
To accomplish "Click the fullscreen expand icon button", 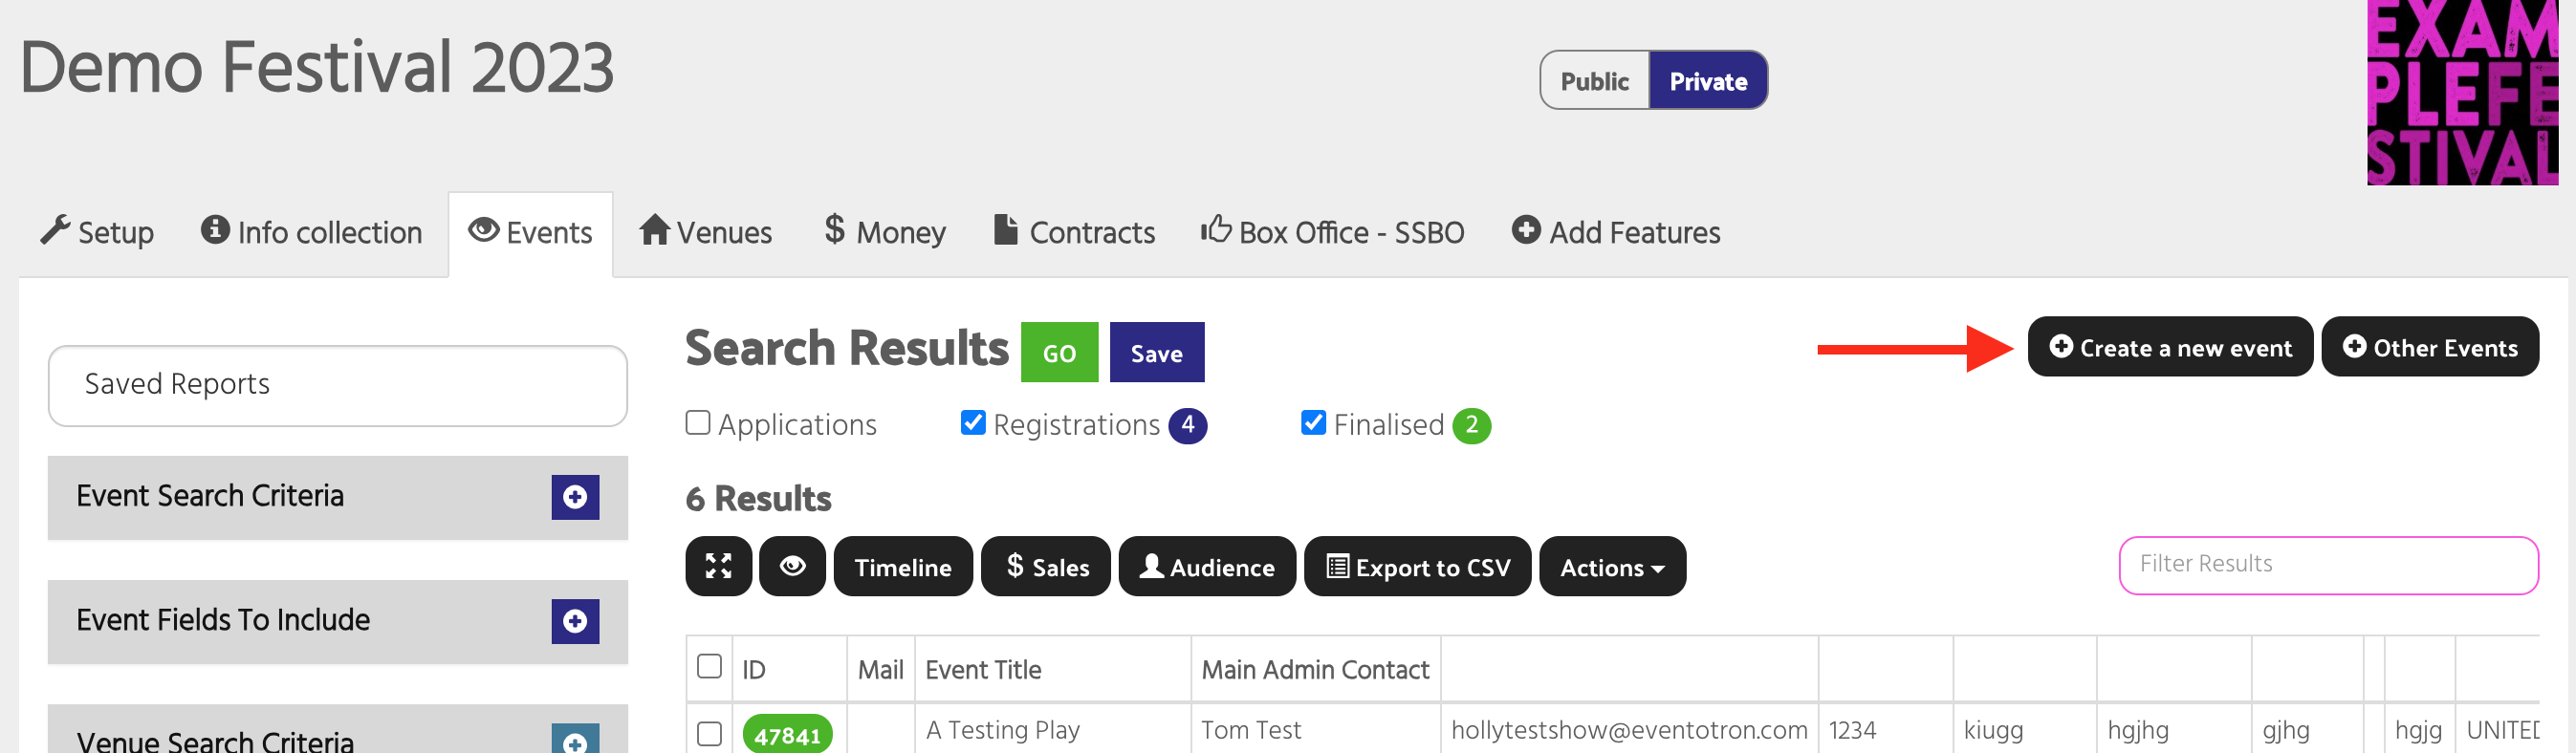I will (x=718, y=566).
